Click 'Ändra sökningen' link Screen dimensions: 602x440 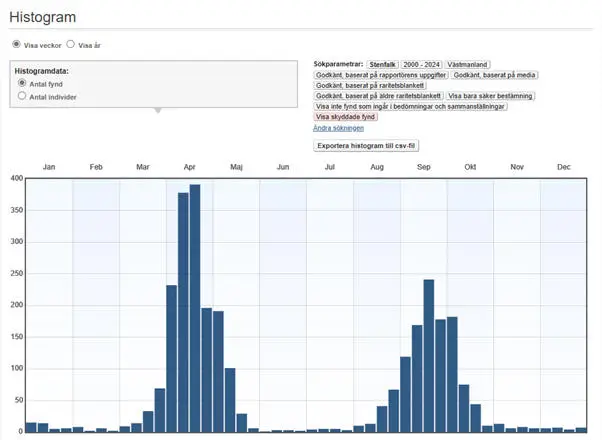338,128
